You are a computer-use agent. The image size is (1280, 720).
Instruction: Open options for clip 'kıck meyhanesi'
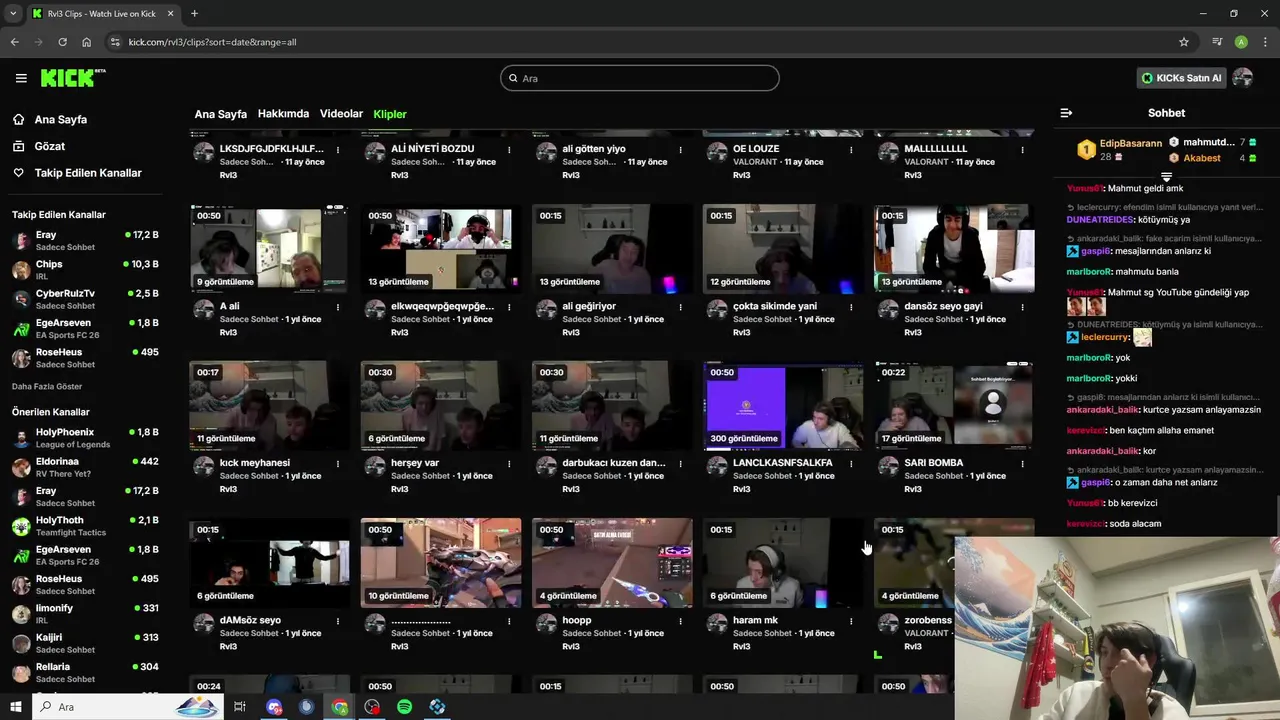(338, 464)
